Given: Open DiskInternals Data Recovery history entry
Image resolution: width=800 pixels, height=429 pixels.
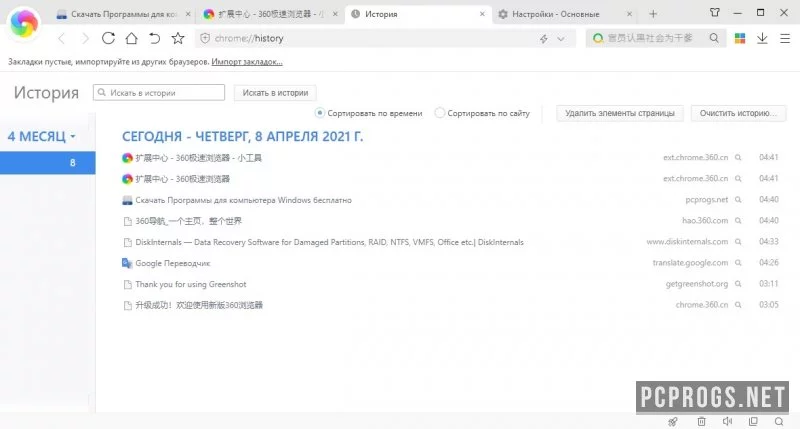Looking at the screenshot, I should (329, 242).
